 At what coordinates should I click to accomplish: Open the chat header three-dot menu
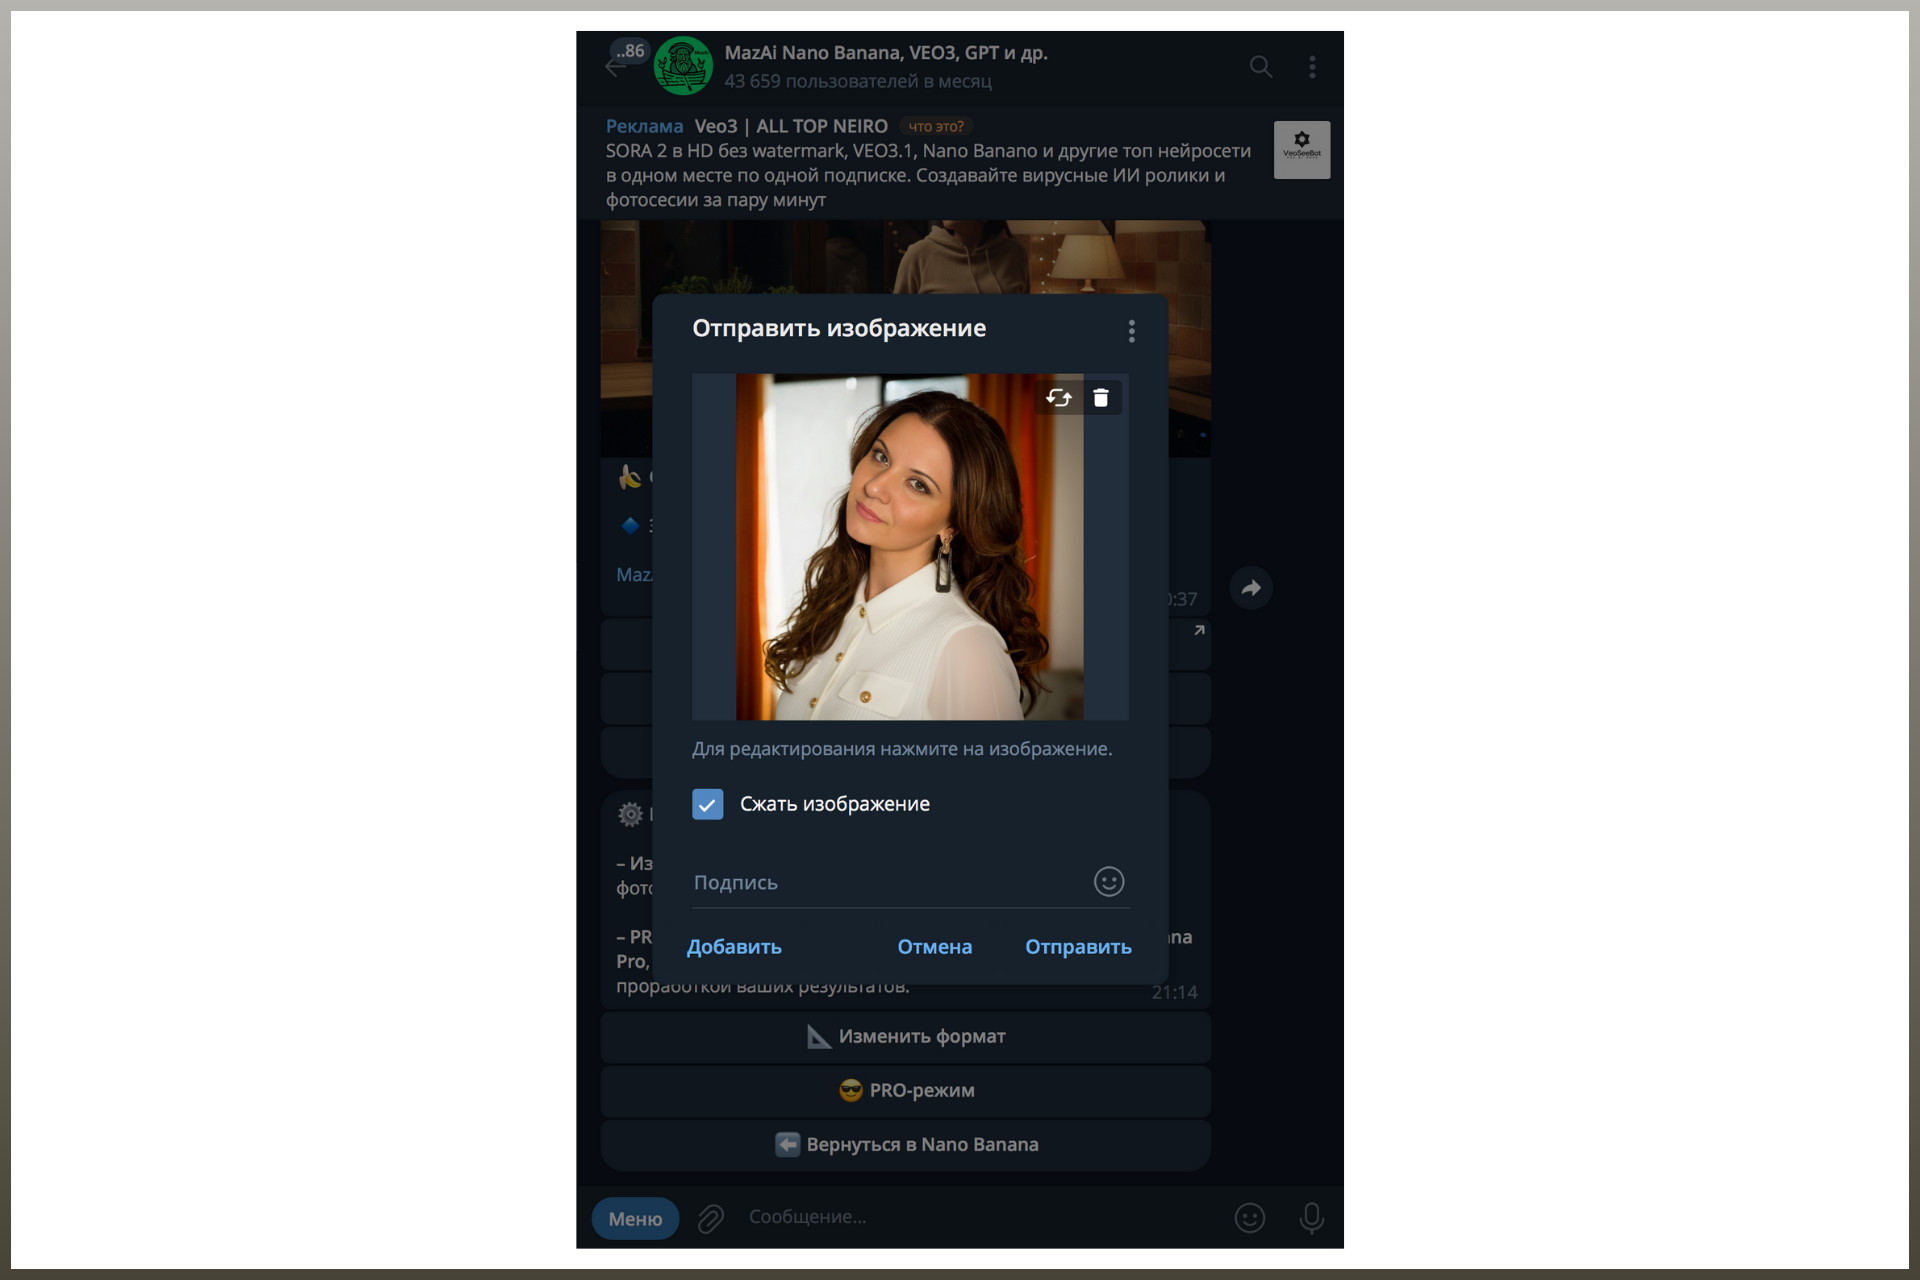click(x=1312, y=67)
